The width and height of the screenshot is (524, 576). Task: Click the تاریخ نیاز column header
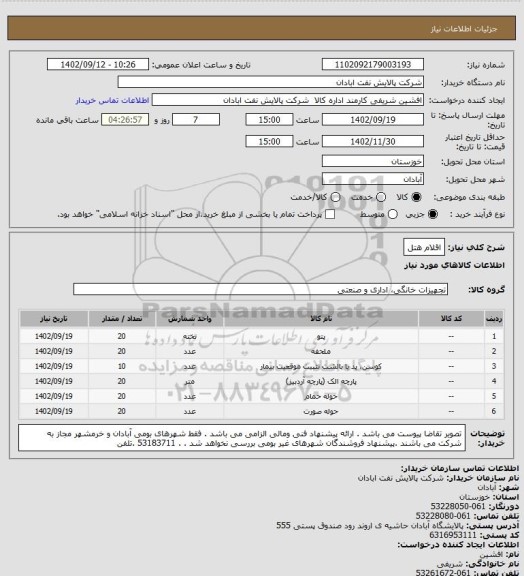tap(54, 319)
